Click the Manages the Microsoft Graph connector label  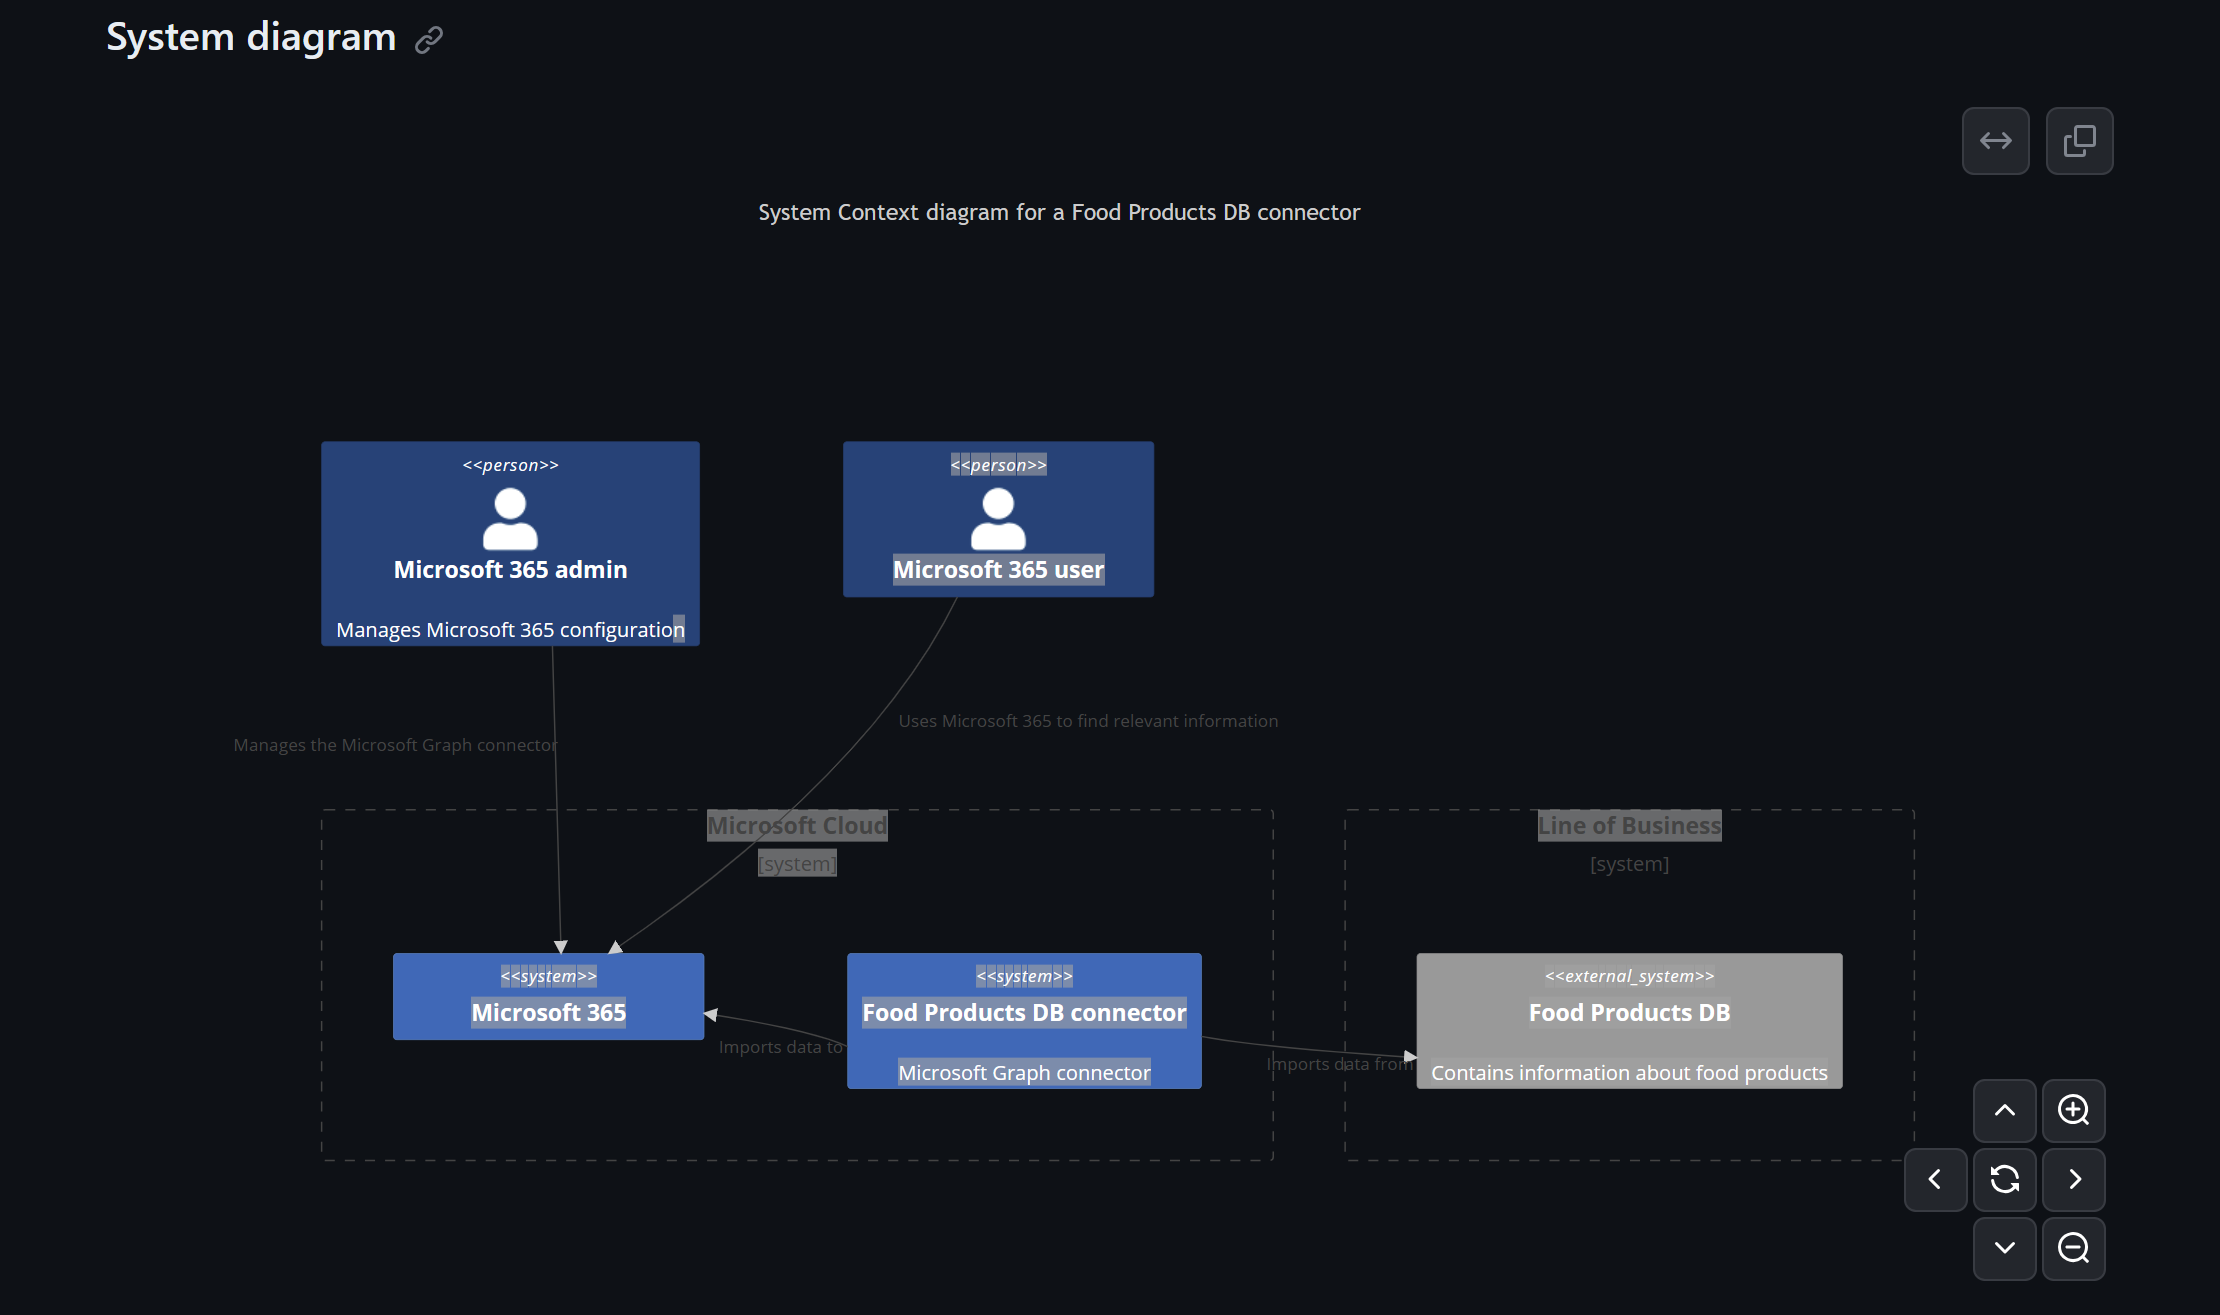coord(394,744)
